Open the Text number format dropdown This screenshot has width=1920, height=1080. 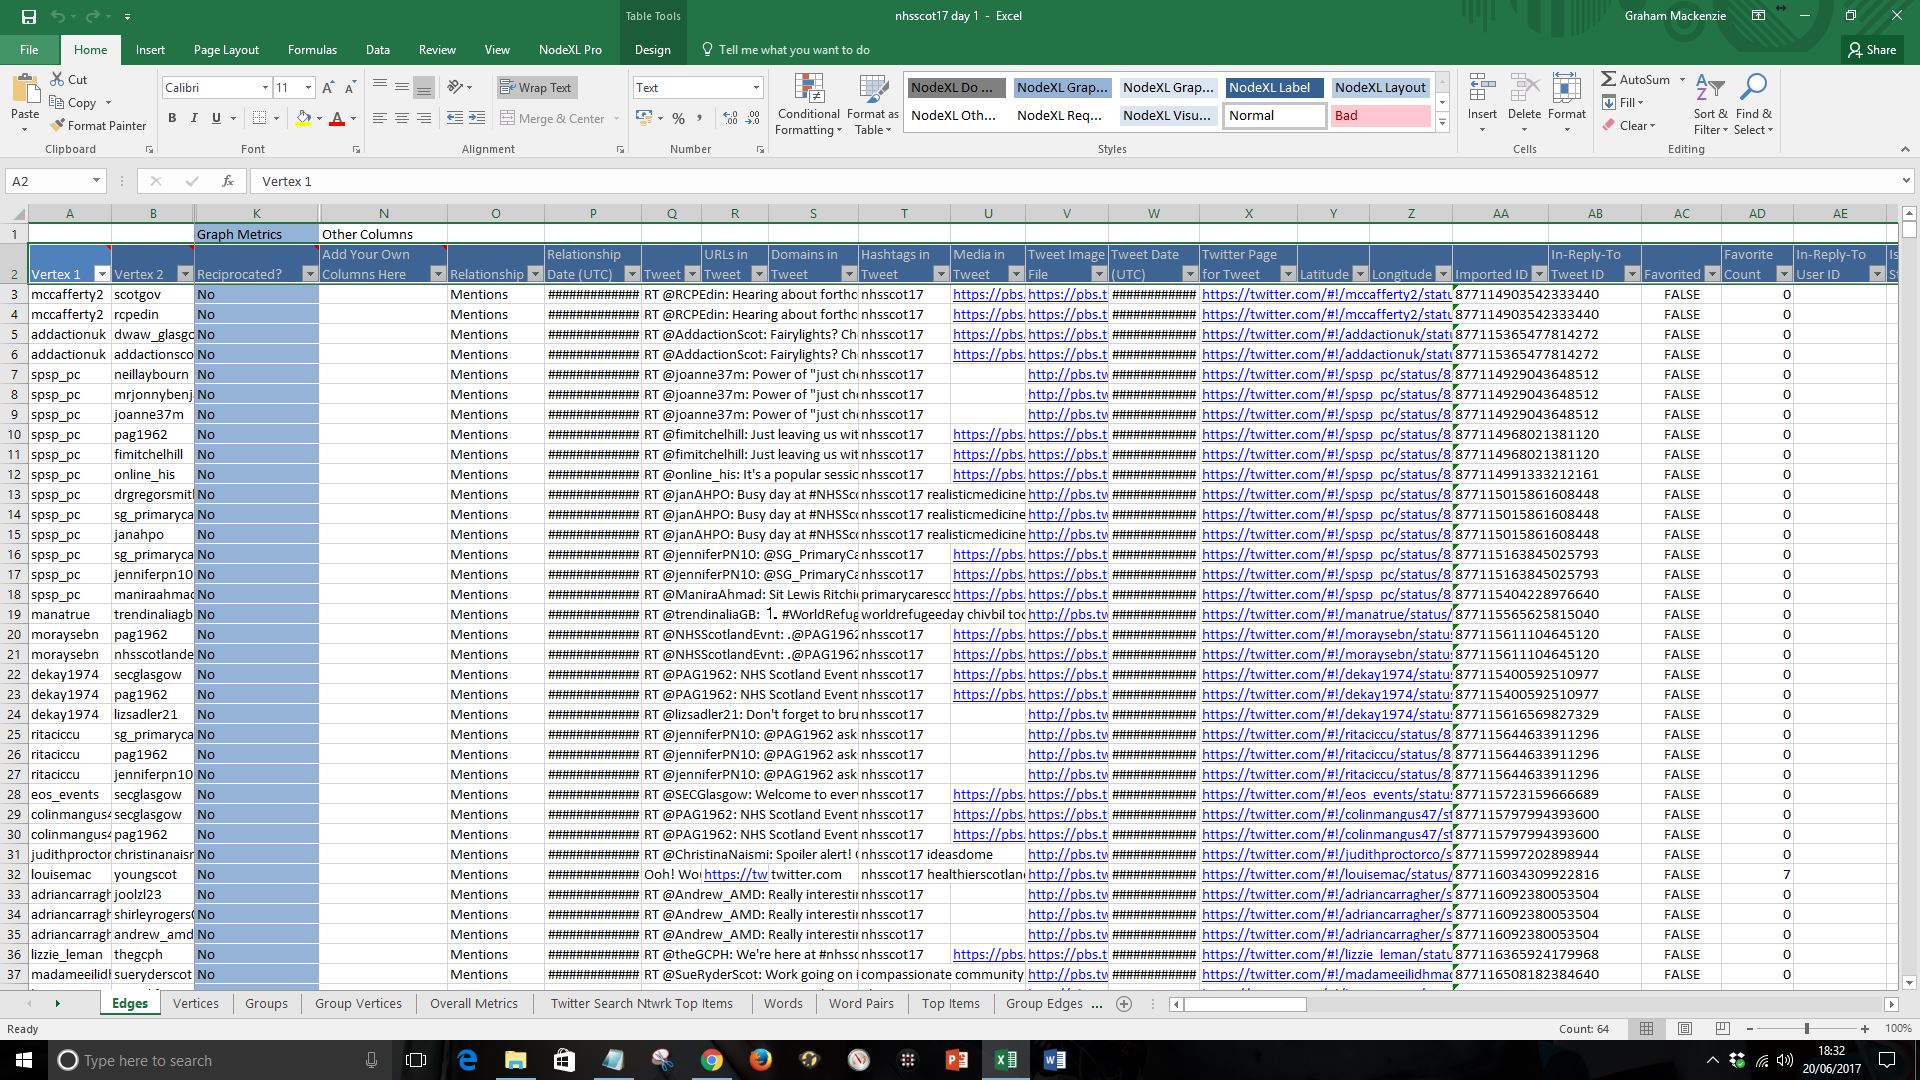756,88
